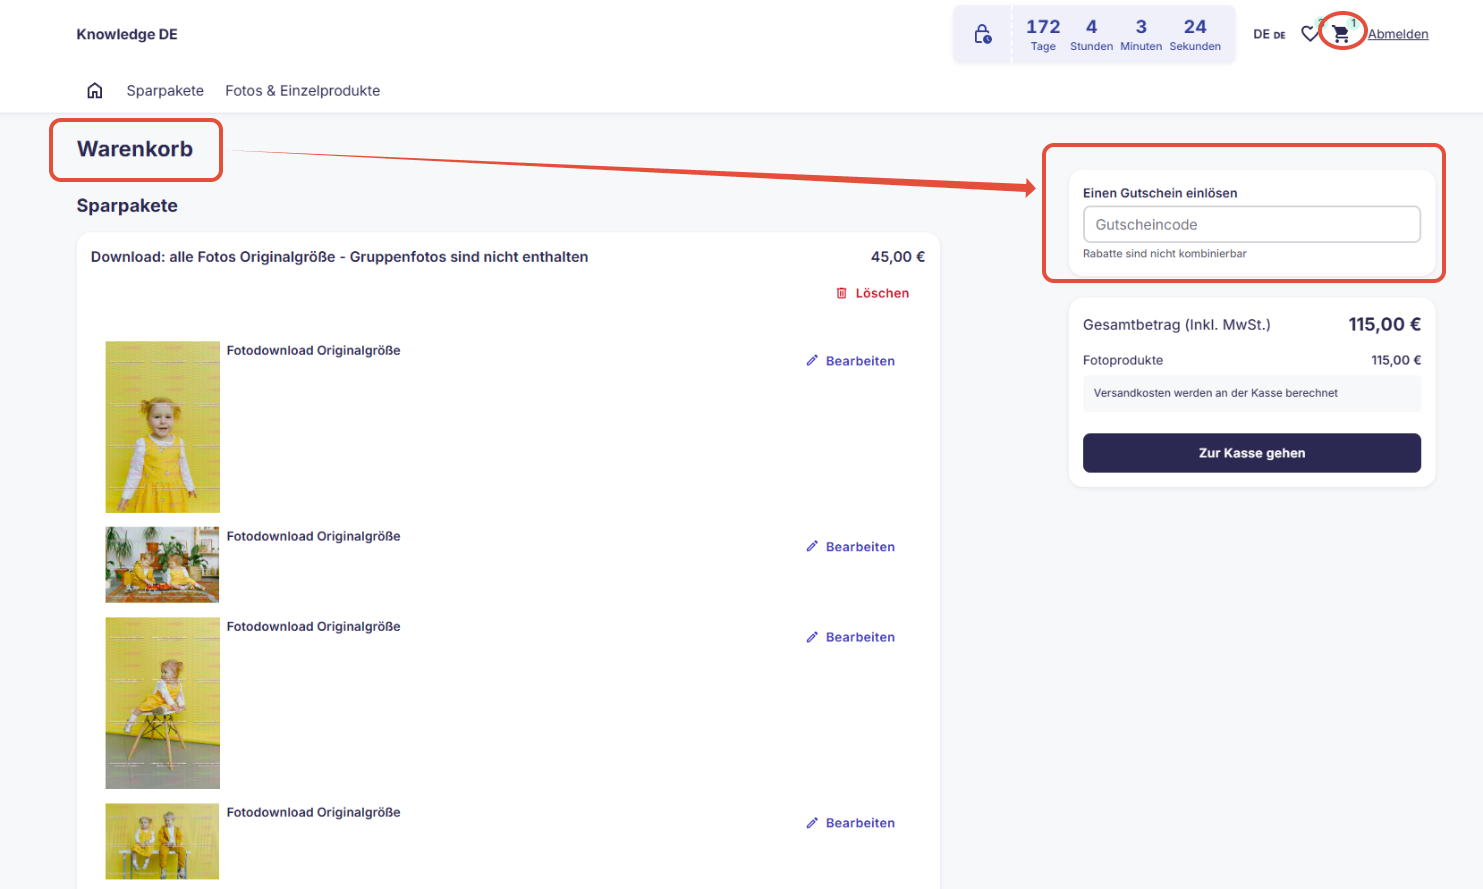Open Fotos & Einzelprodukte menu
This screenshot has width=1483, height=889.
point(302,91)
